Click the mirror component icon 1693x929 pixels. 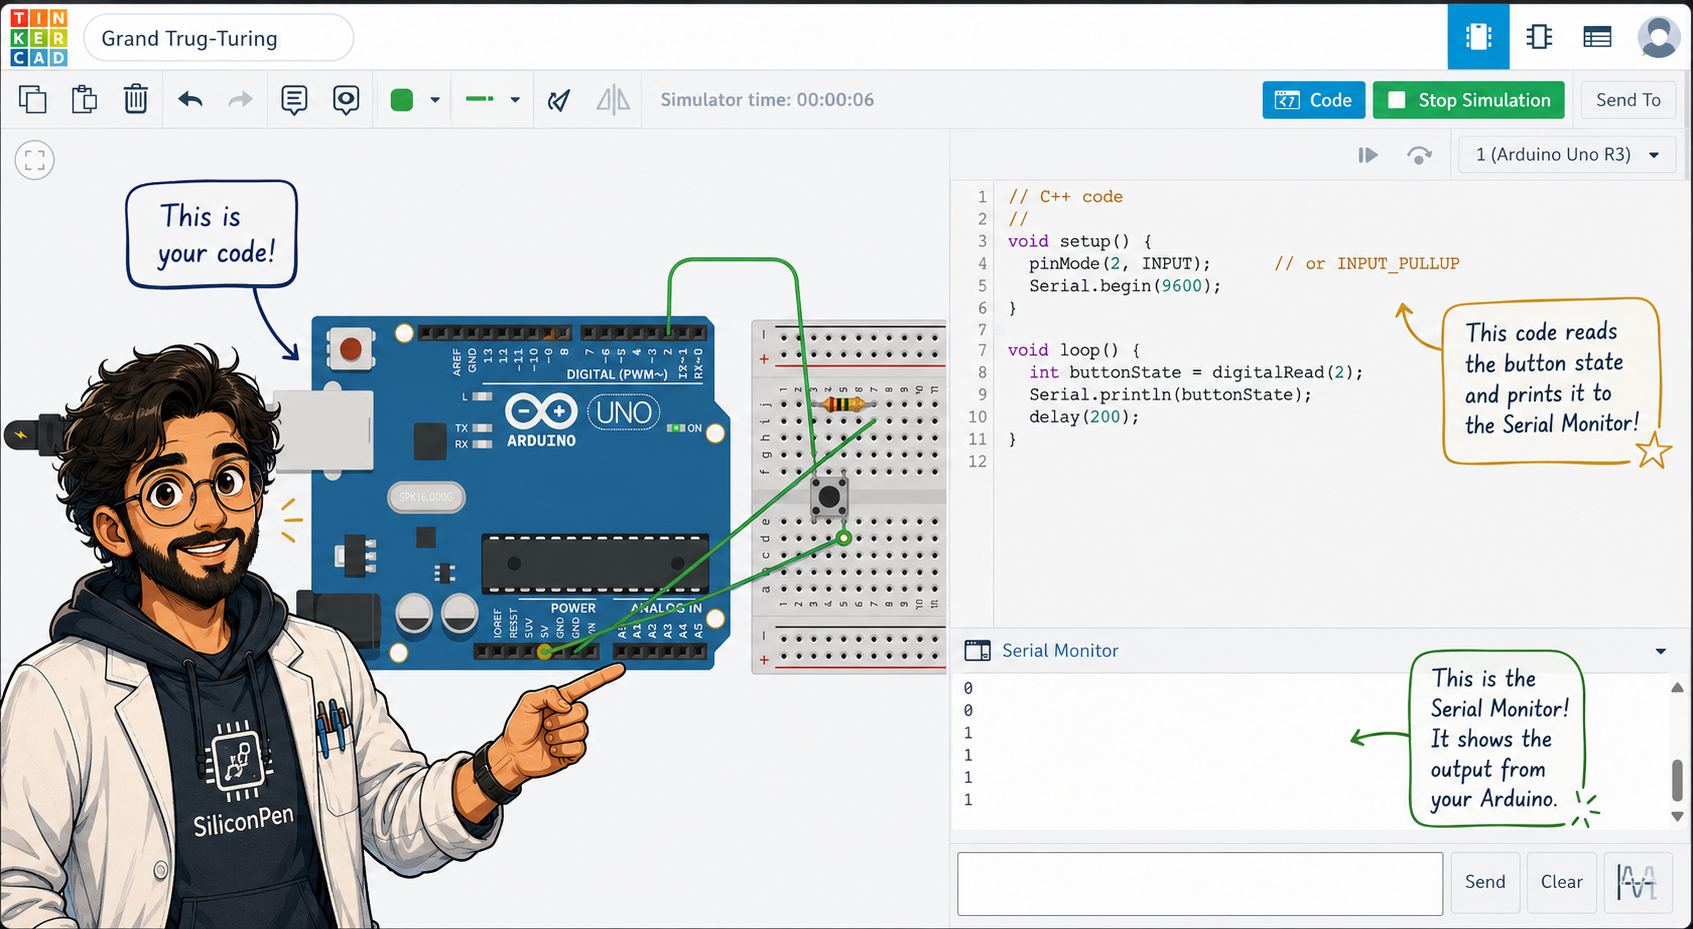pos(613,100)
